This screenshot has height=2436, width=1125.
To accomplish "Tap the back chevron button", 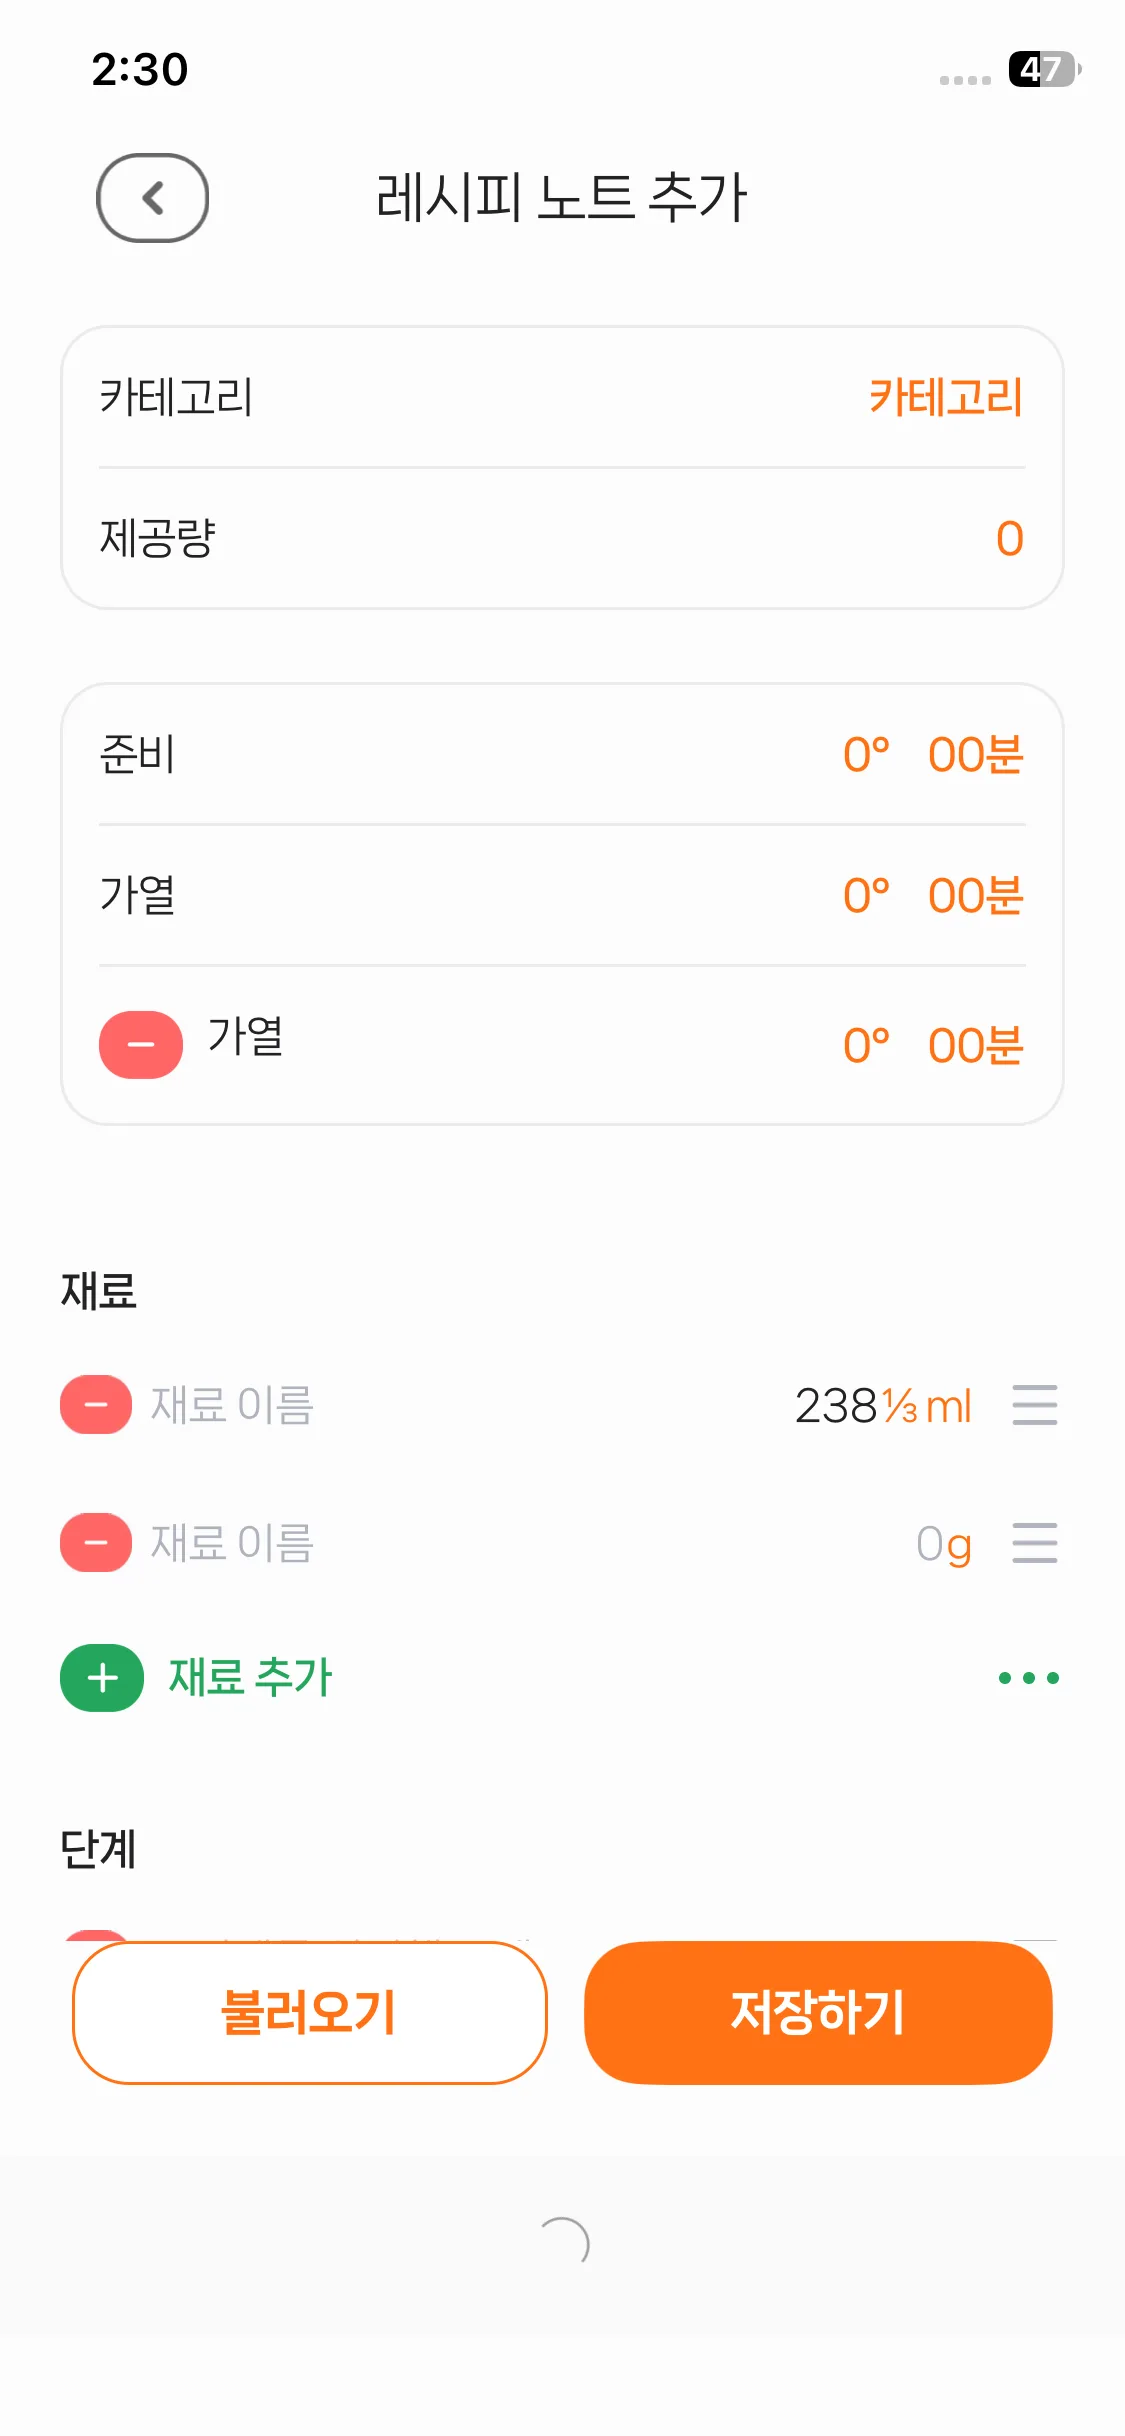I will click(x=152, y=198).
